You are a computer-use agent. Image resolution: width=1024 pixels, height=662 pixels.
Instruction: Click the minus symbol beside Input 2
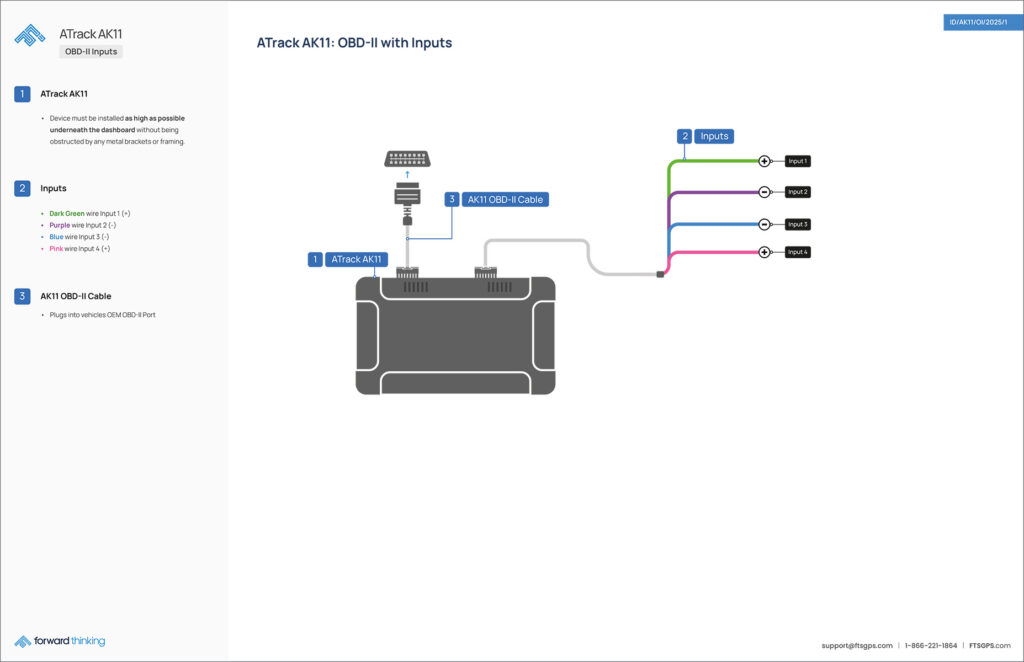tap(765, 192)
